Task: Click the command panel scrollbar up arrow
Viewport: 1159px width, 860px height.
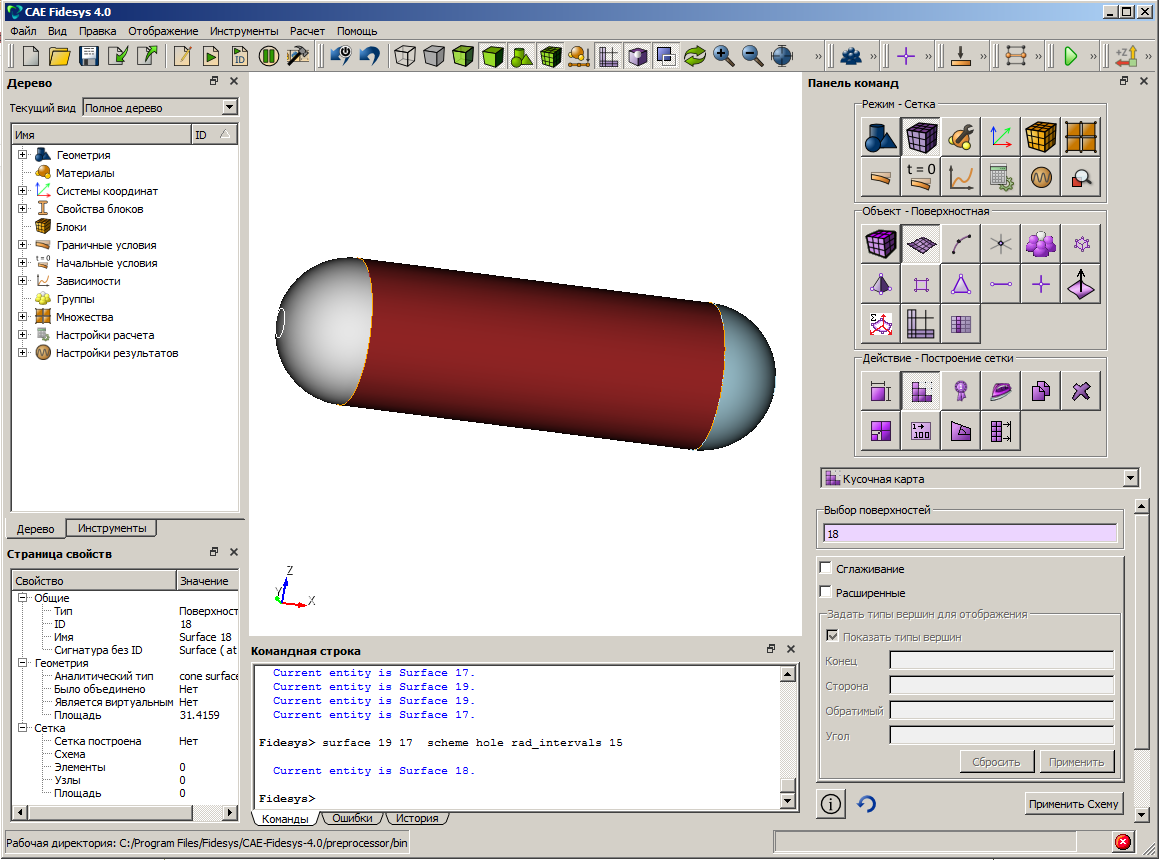Action: click(1142, 507)
